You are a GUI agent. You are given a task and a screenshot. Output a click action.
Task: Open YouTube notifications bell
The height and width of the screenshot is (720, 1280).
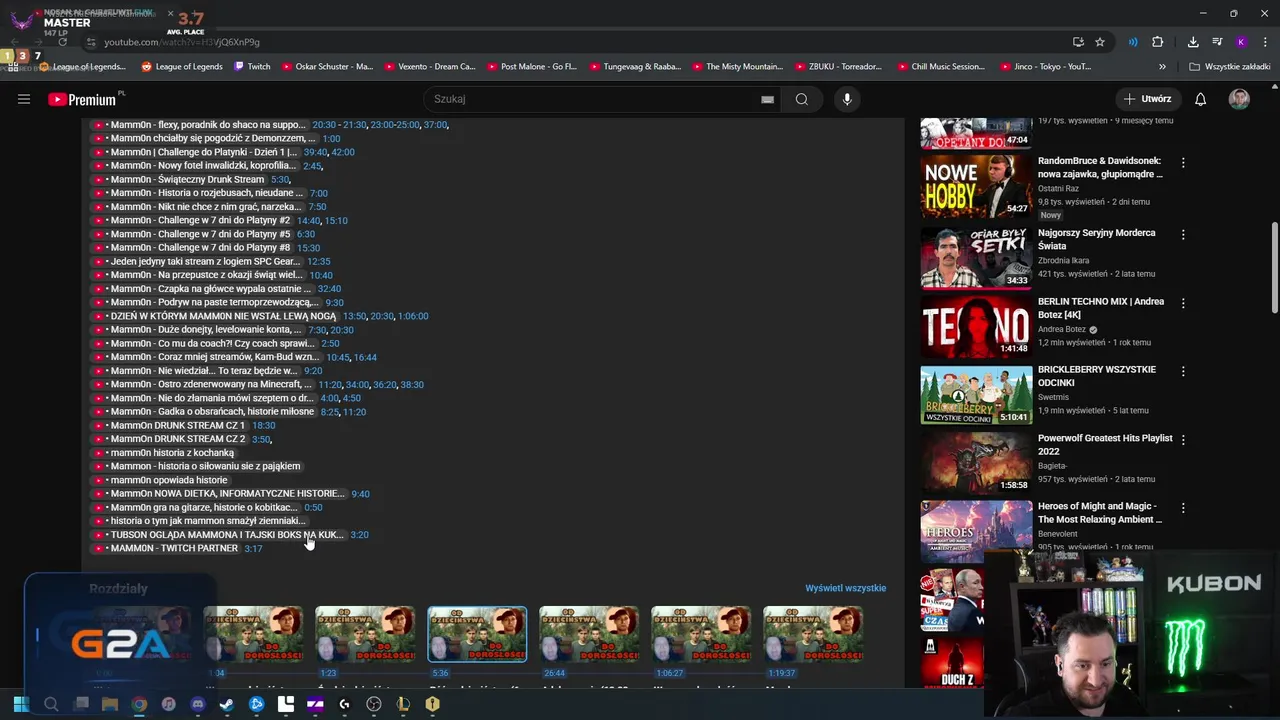[x=1200, y=99]
